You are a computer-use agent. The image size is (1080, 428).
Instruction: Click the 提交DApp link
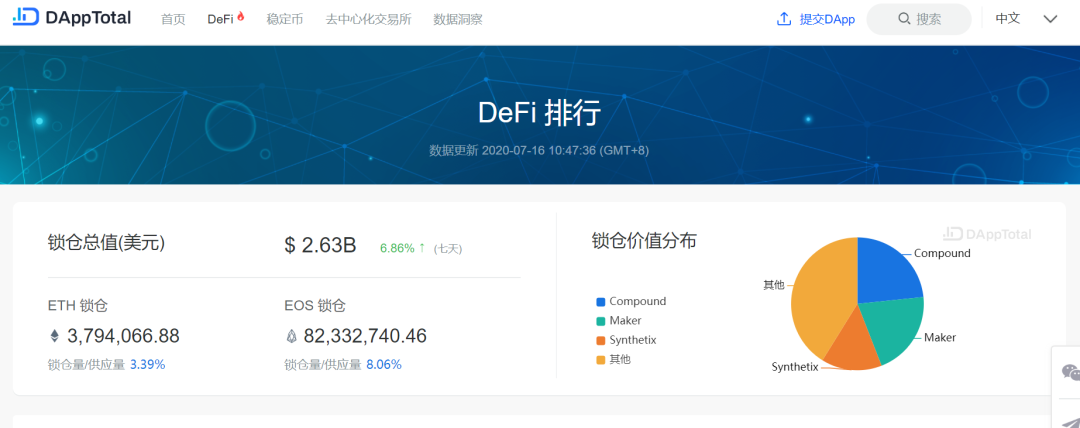pyautogui.click(x=827, y=19)
